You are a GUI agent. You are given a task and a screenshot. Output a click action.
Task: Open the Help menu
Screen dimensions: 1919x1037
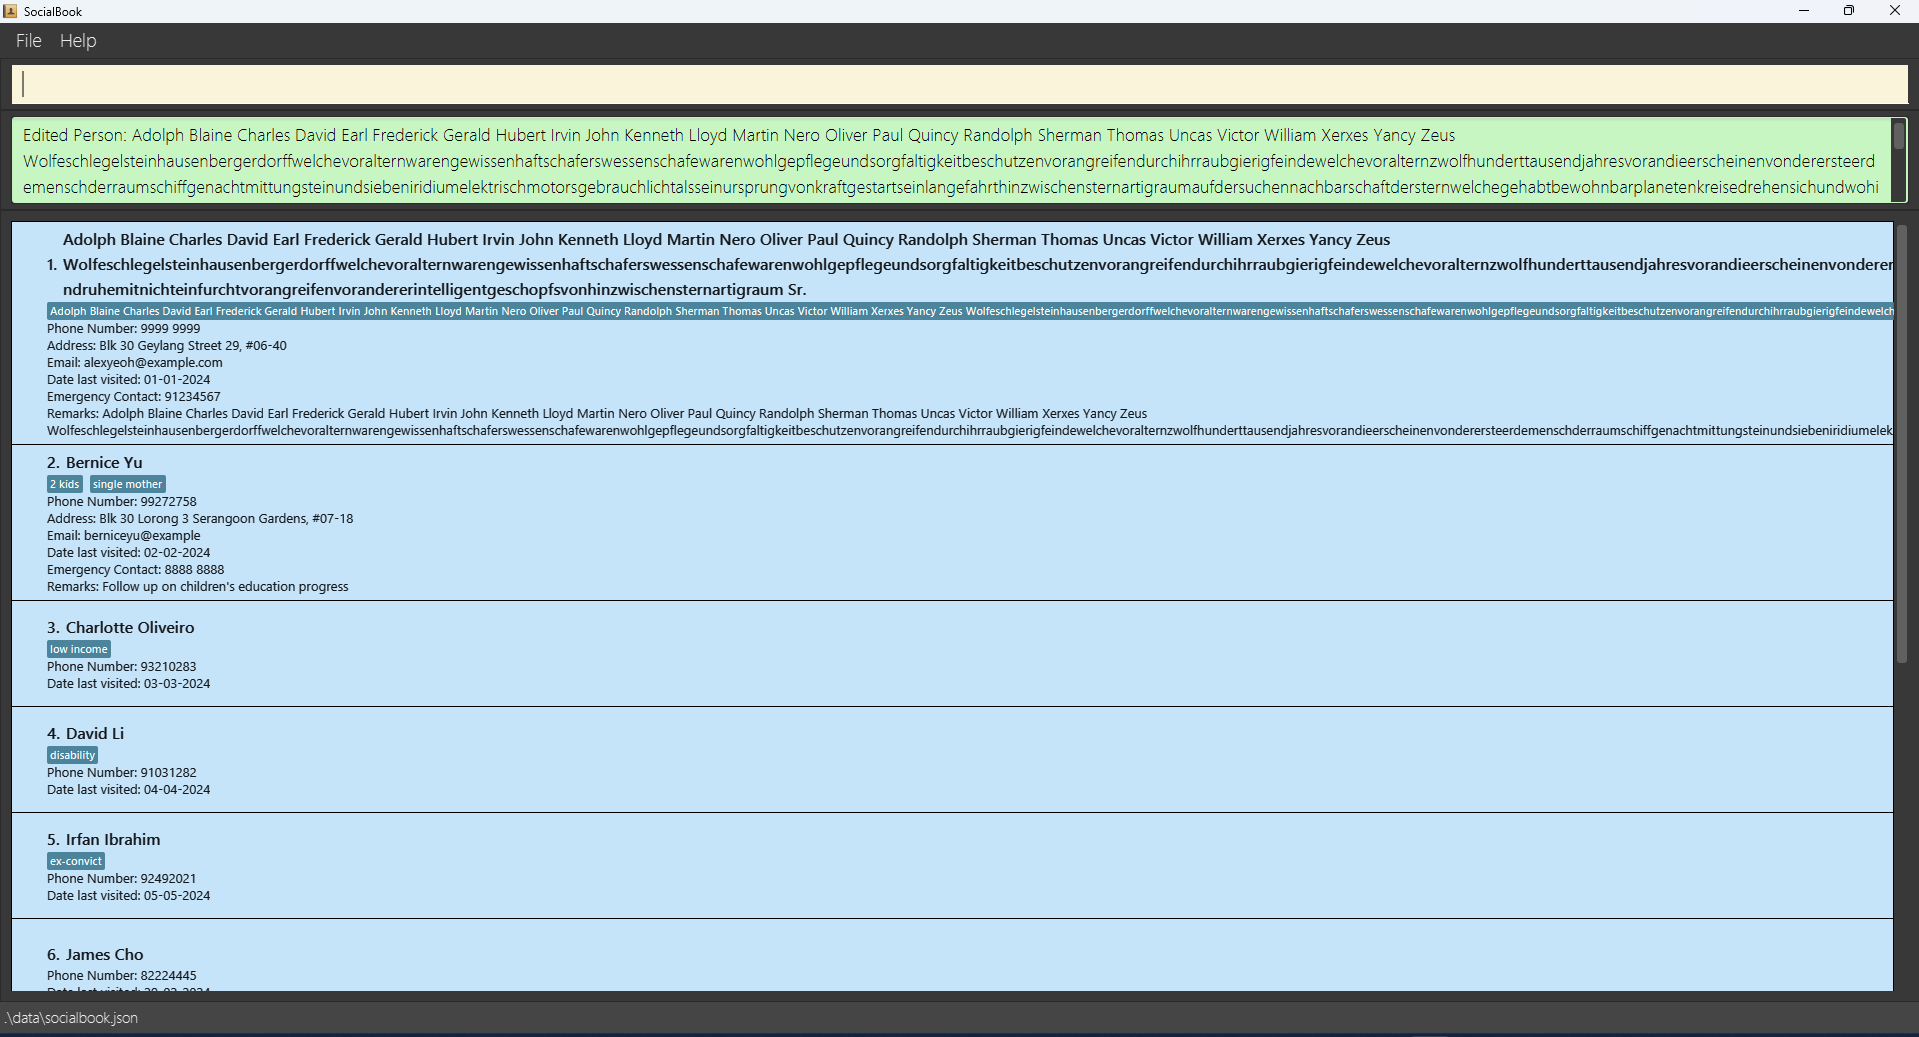(78, 41)
